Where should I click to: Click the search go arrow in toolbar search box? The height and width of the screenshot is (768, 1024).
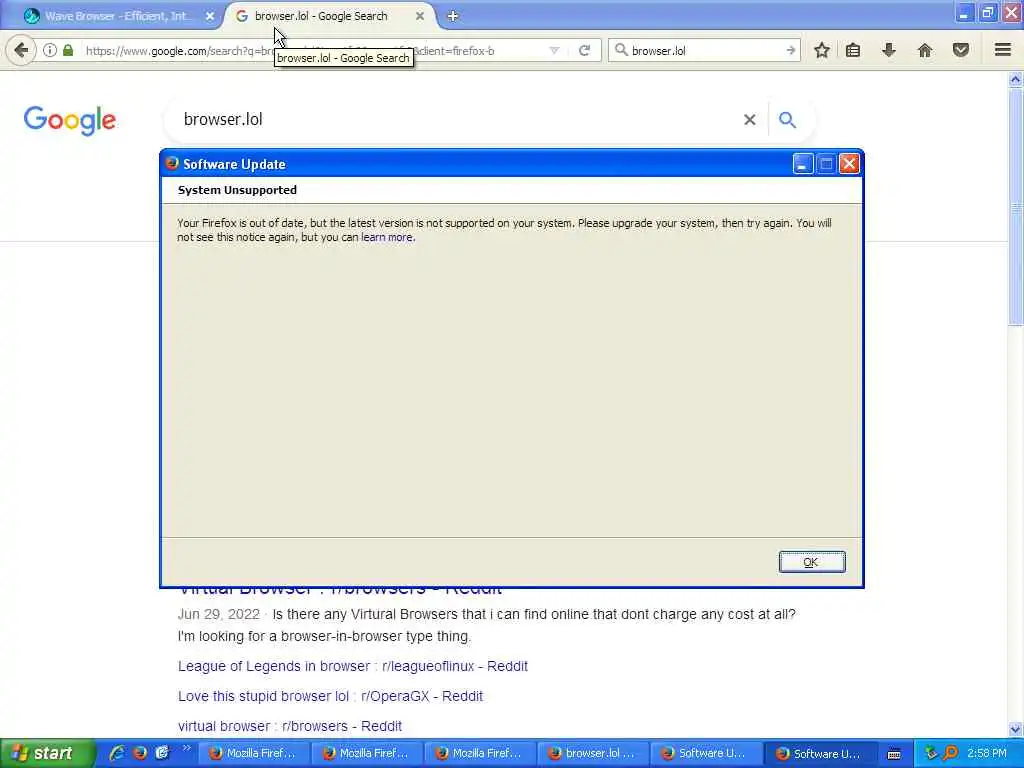coord(790,50)
